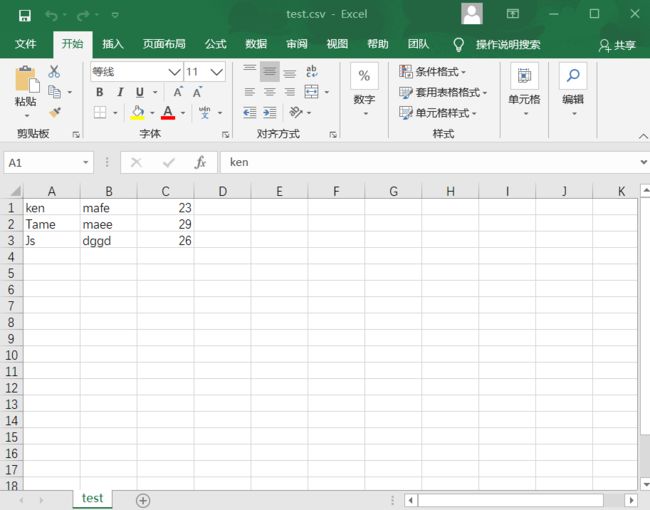Click the A1 Name Box
650x510 pixels.
49,163
